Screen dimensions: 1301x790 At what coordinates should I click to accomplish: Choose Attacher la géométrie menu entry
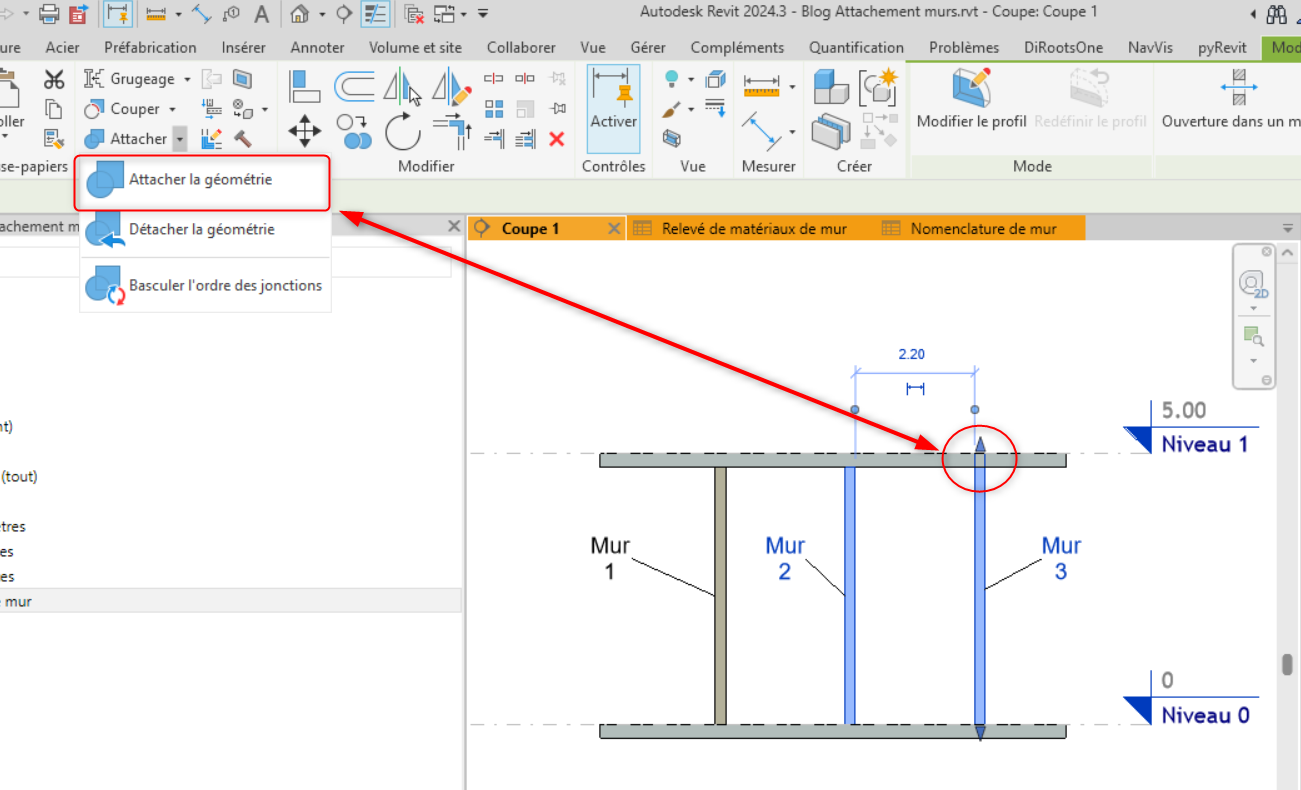204,182
